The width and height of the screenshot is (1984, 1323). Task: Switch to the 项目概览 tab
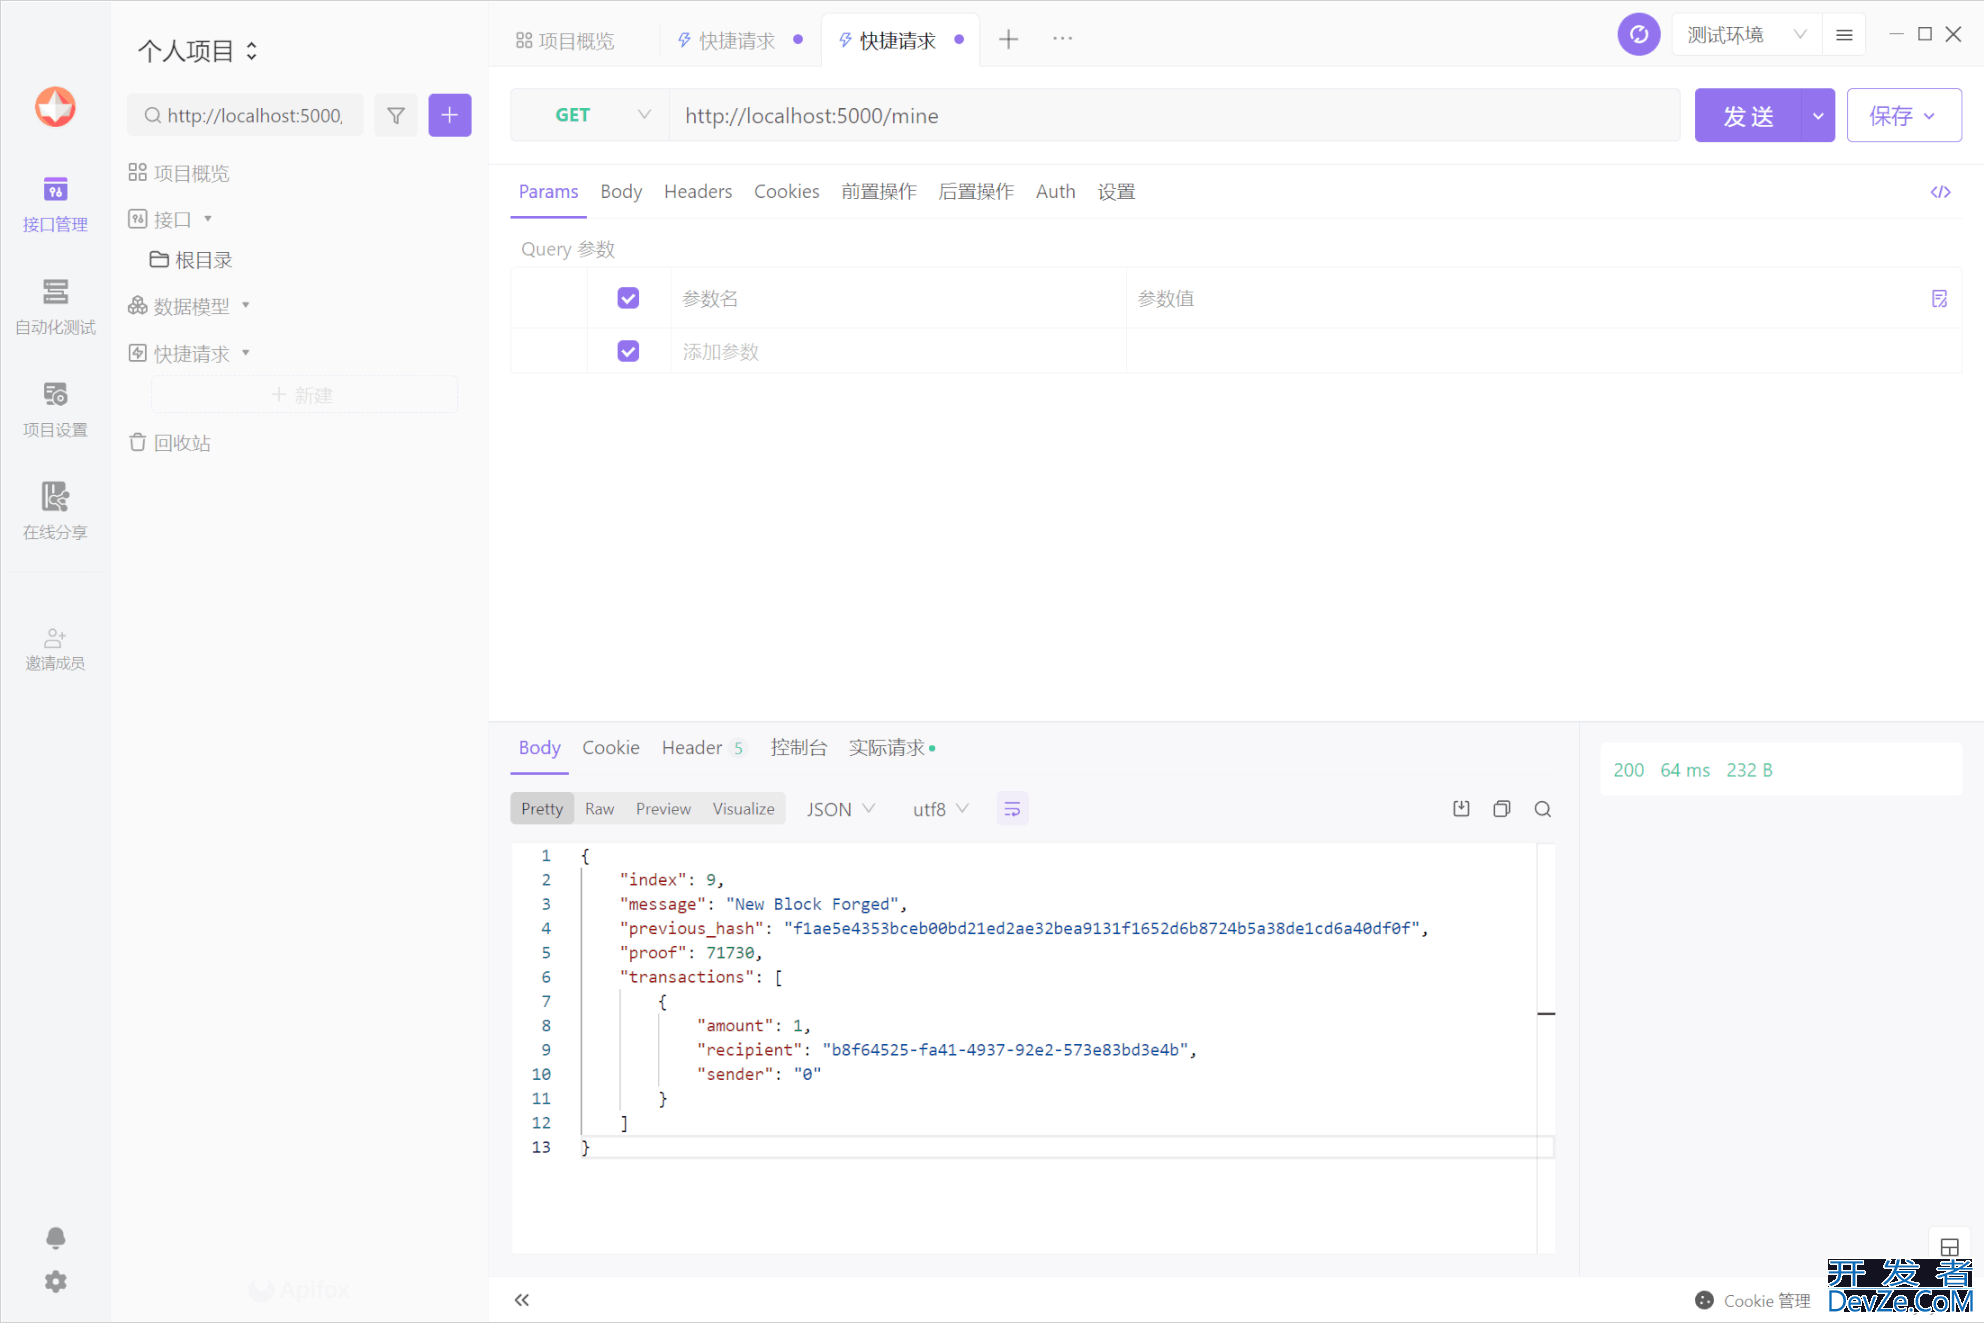[565, 40]
